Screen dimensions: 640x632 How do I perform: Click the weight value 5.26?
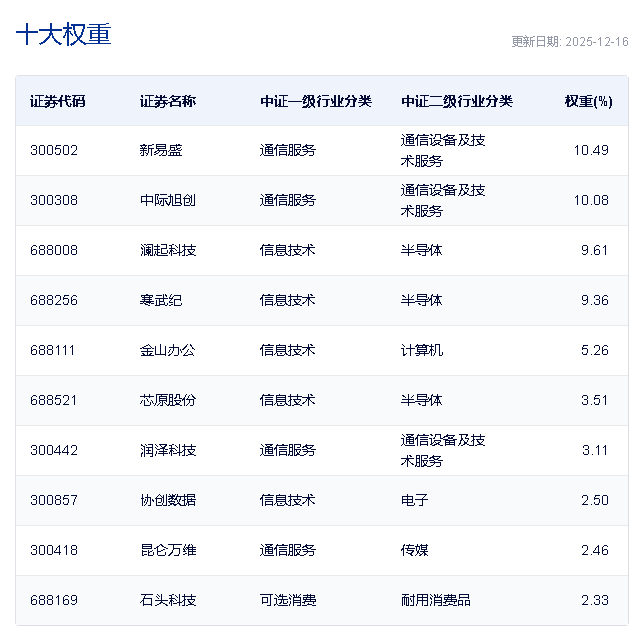pos(595,350)
